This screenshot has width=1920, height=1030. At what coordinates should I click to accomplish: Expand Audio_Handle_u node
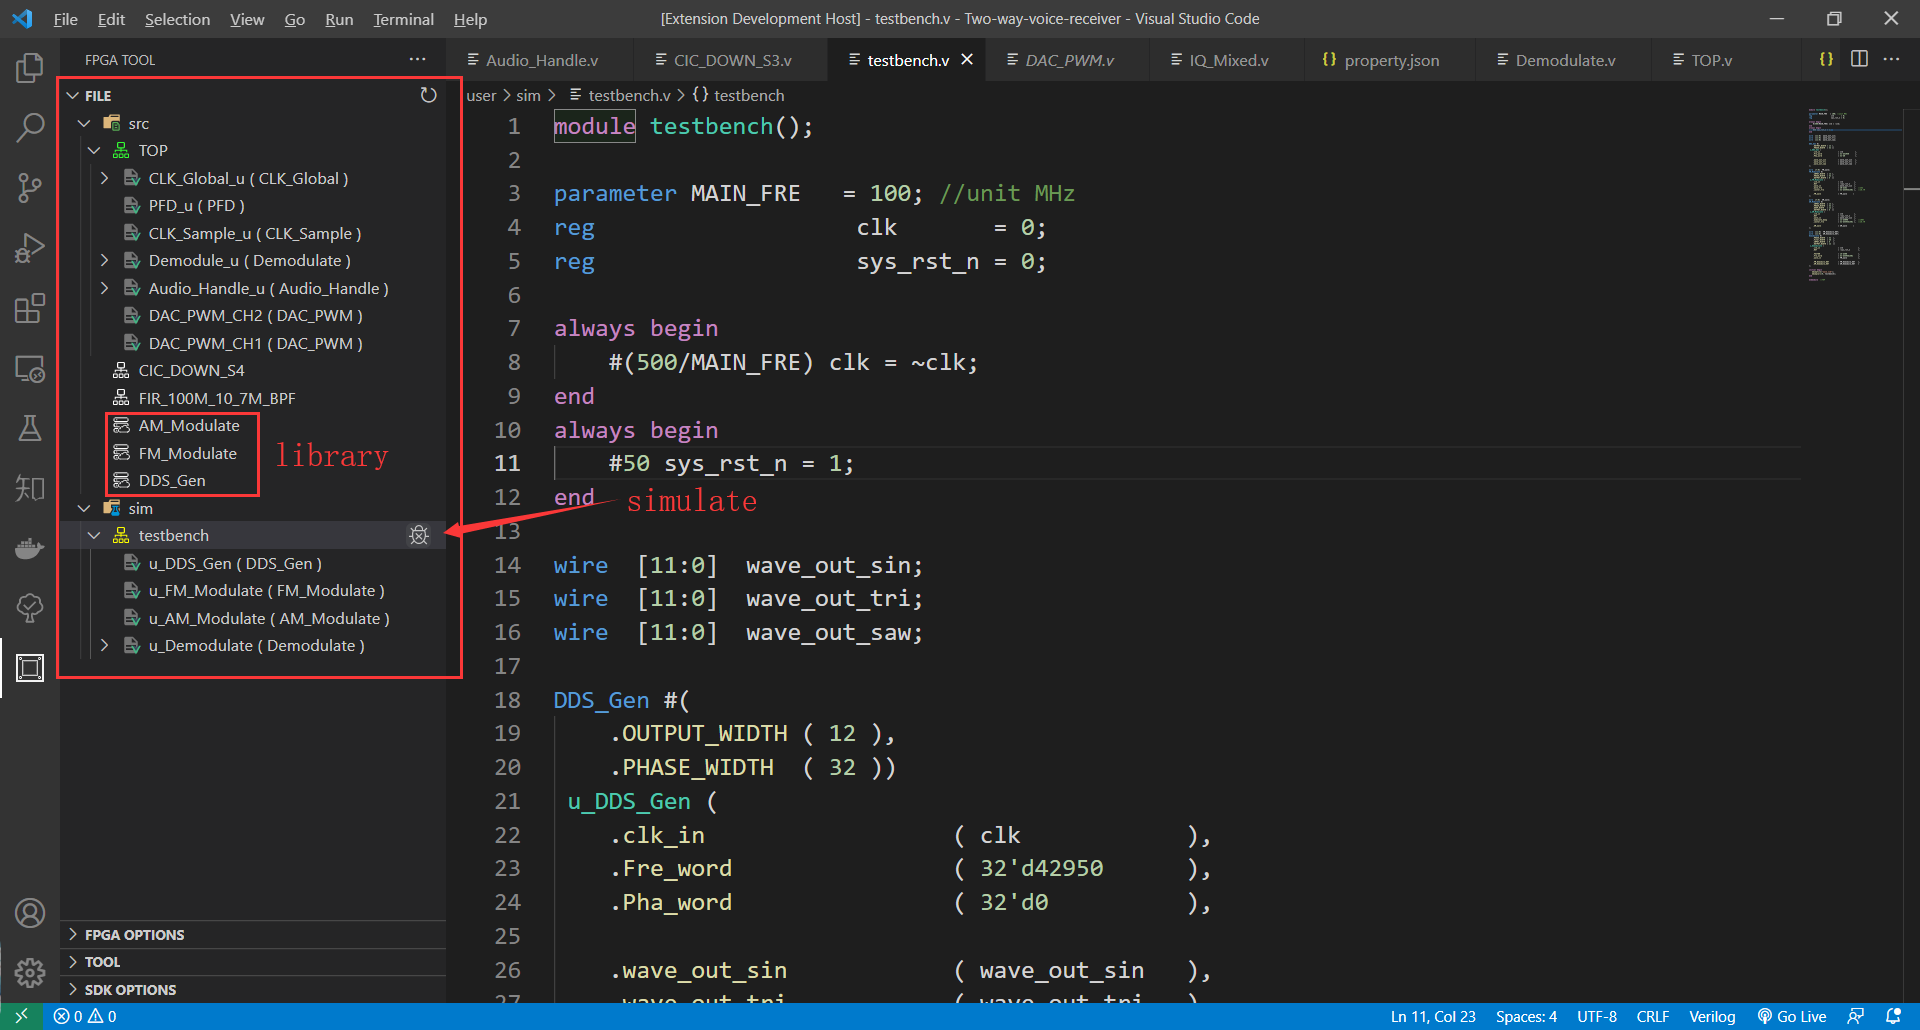pos(104,288)
